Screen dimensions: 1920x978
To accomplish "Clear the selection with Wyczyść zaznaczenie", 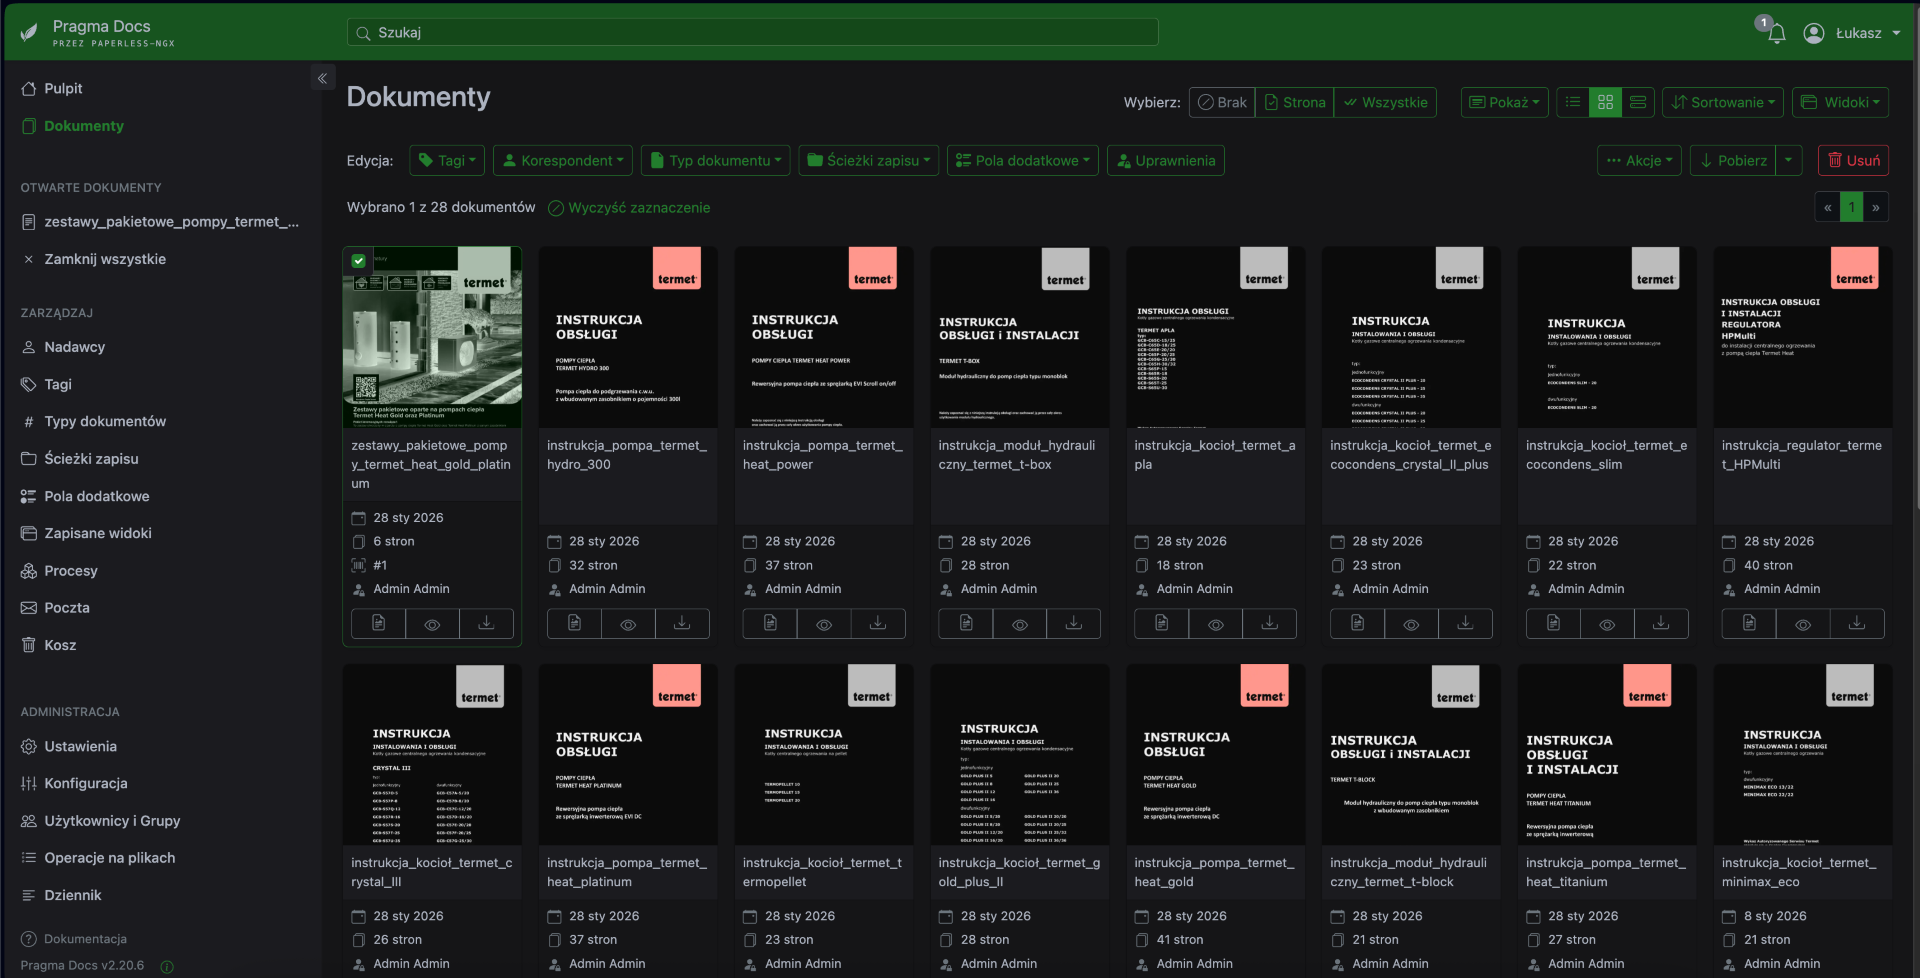I will pyautogui.click(x=629, y=208).
